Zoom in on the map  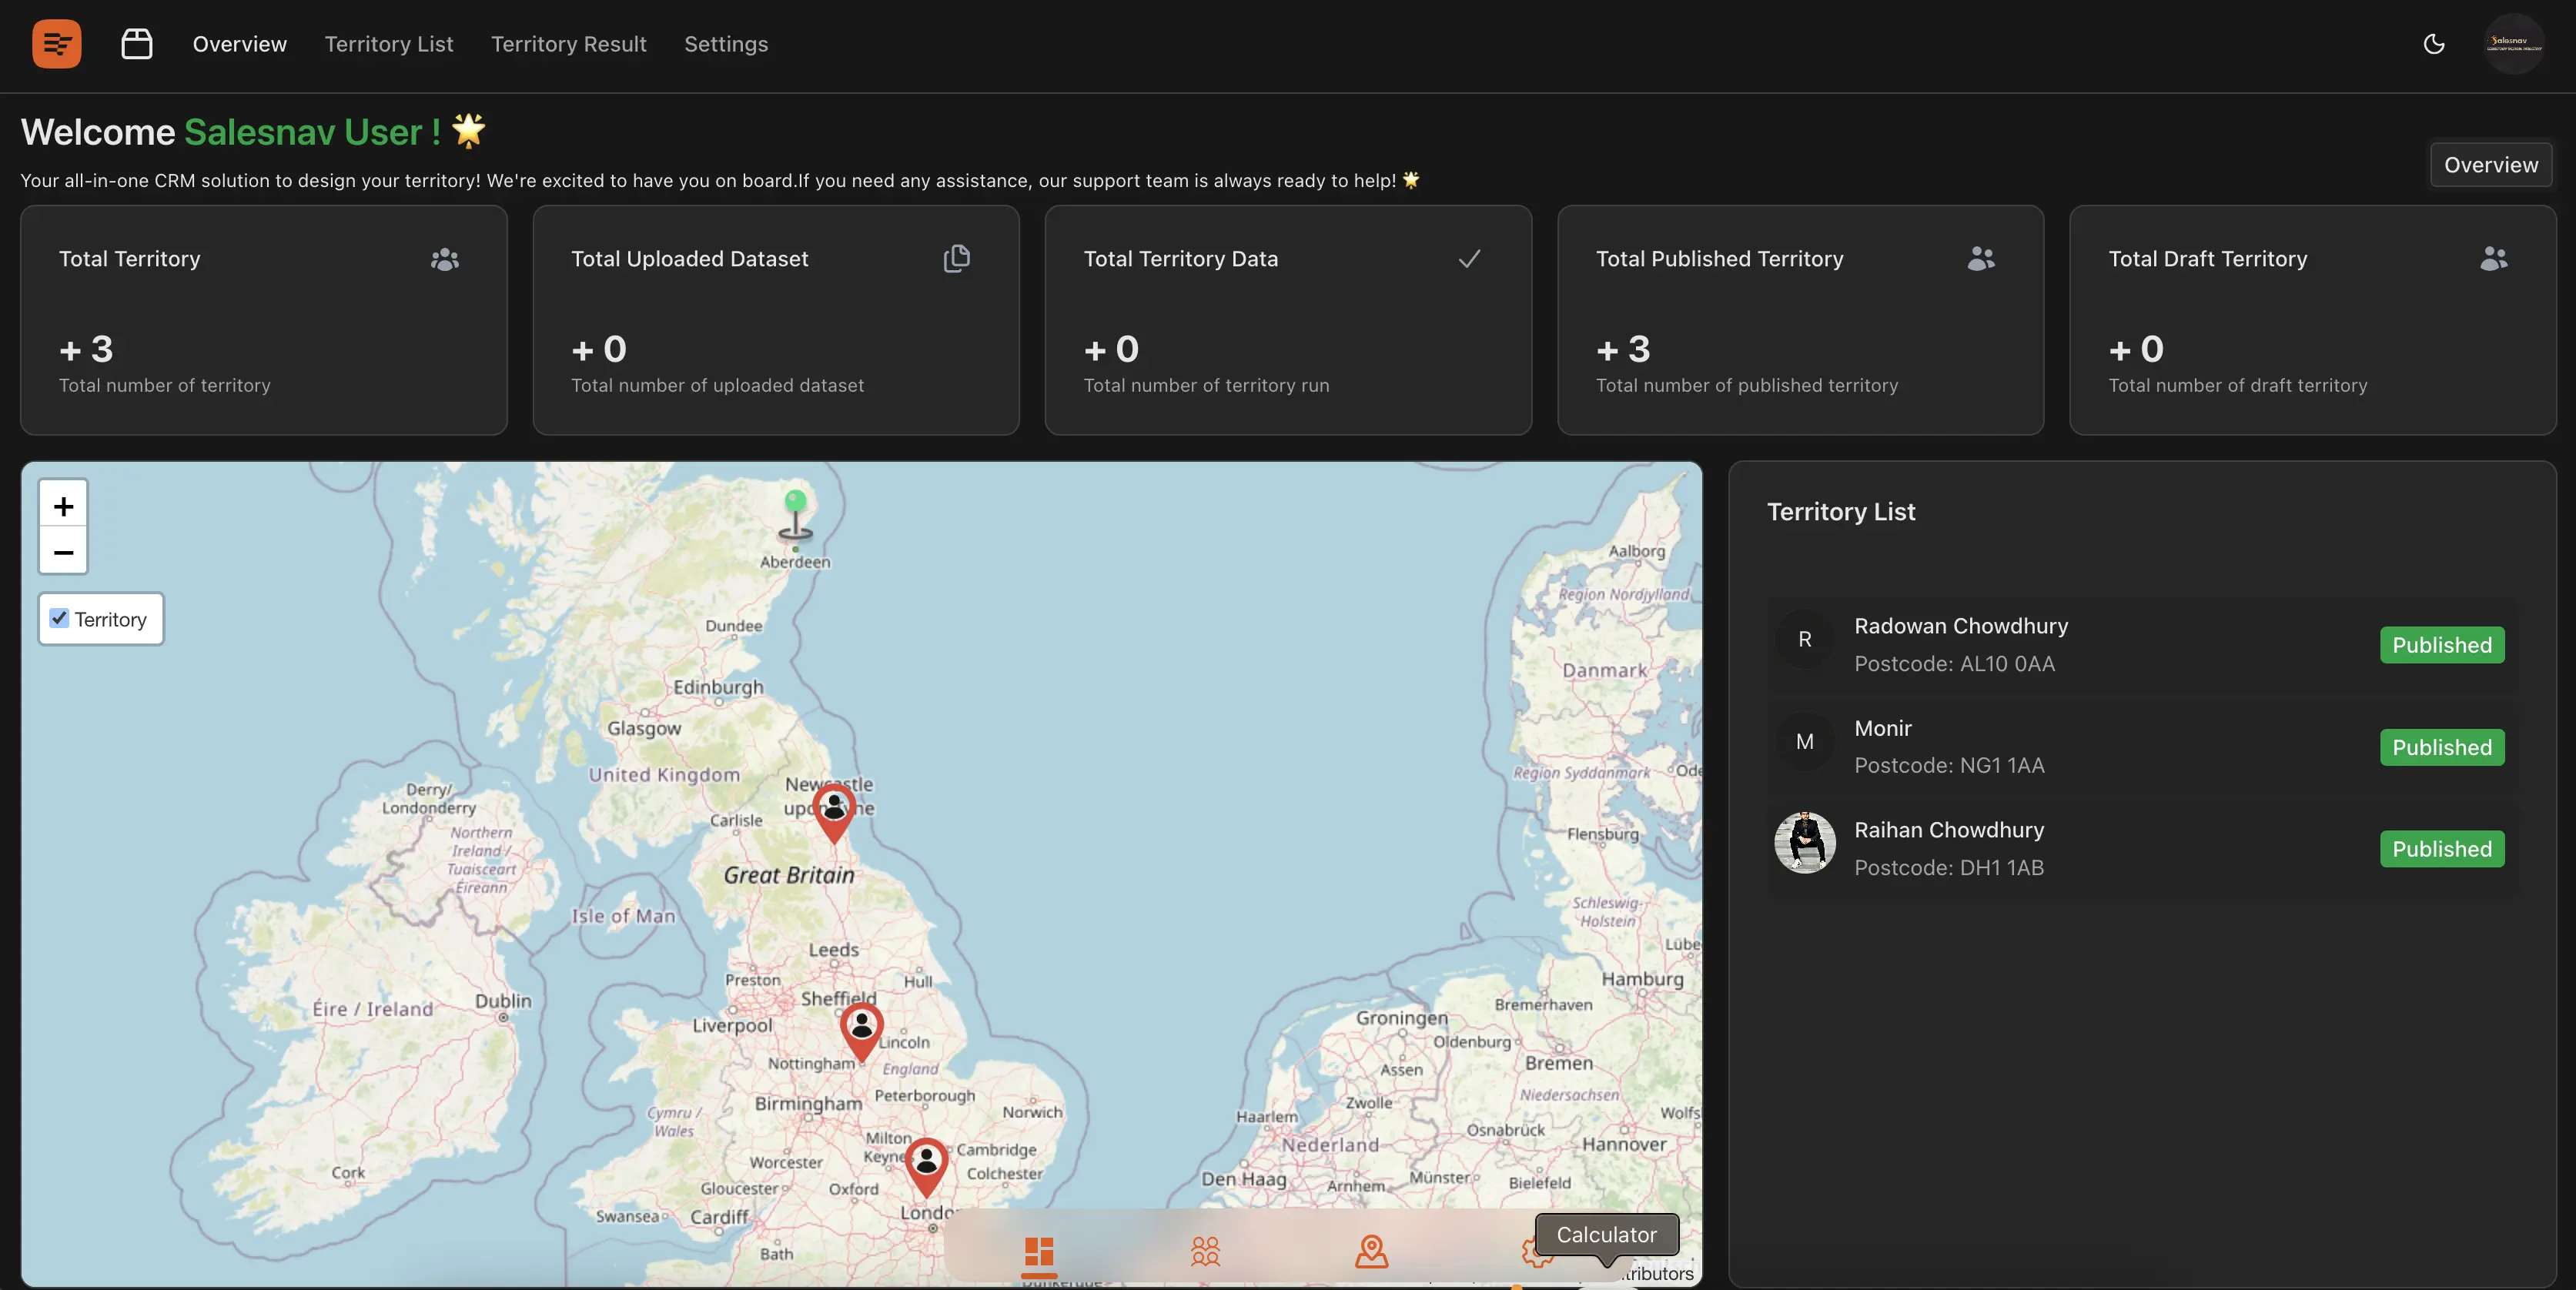[x=63, y=505]
